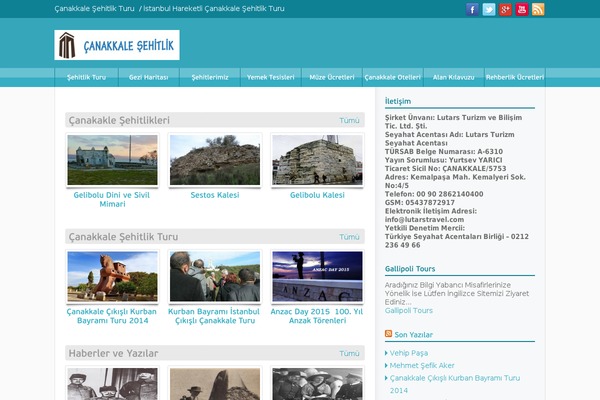Open the Mehmet Şefik Aker recent post
This screenshot has width=600, height=400.
422,366
